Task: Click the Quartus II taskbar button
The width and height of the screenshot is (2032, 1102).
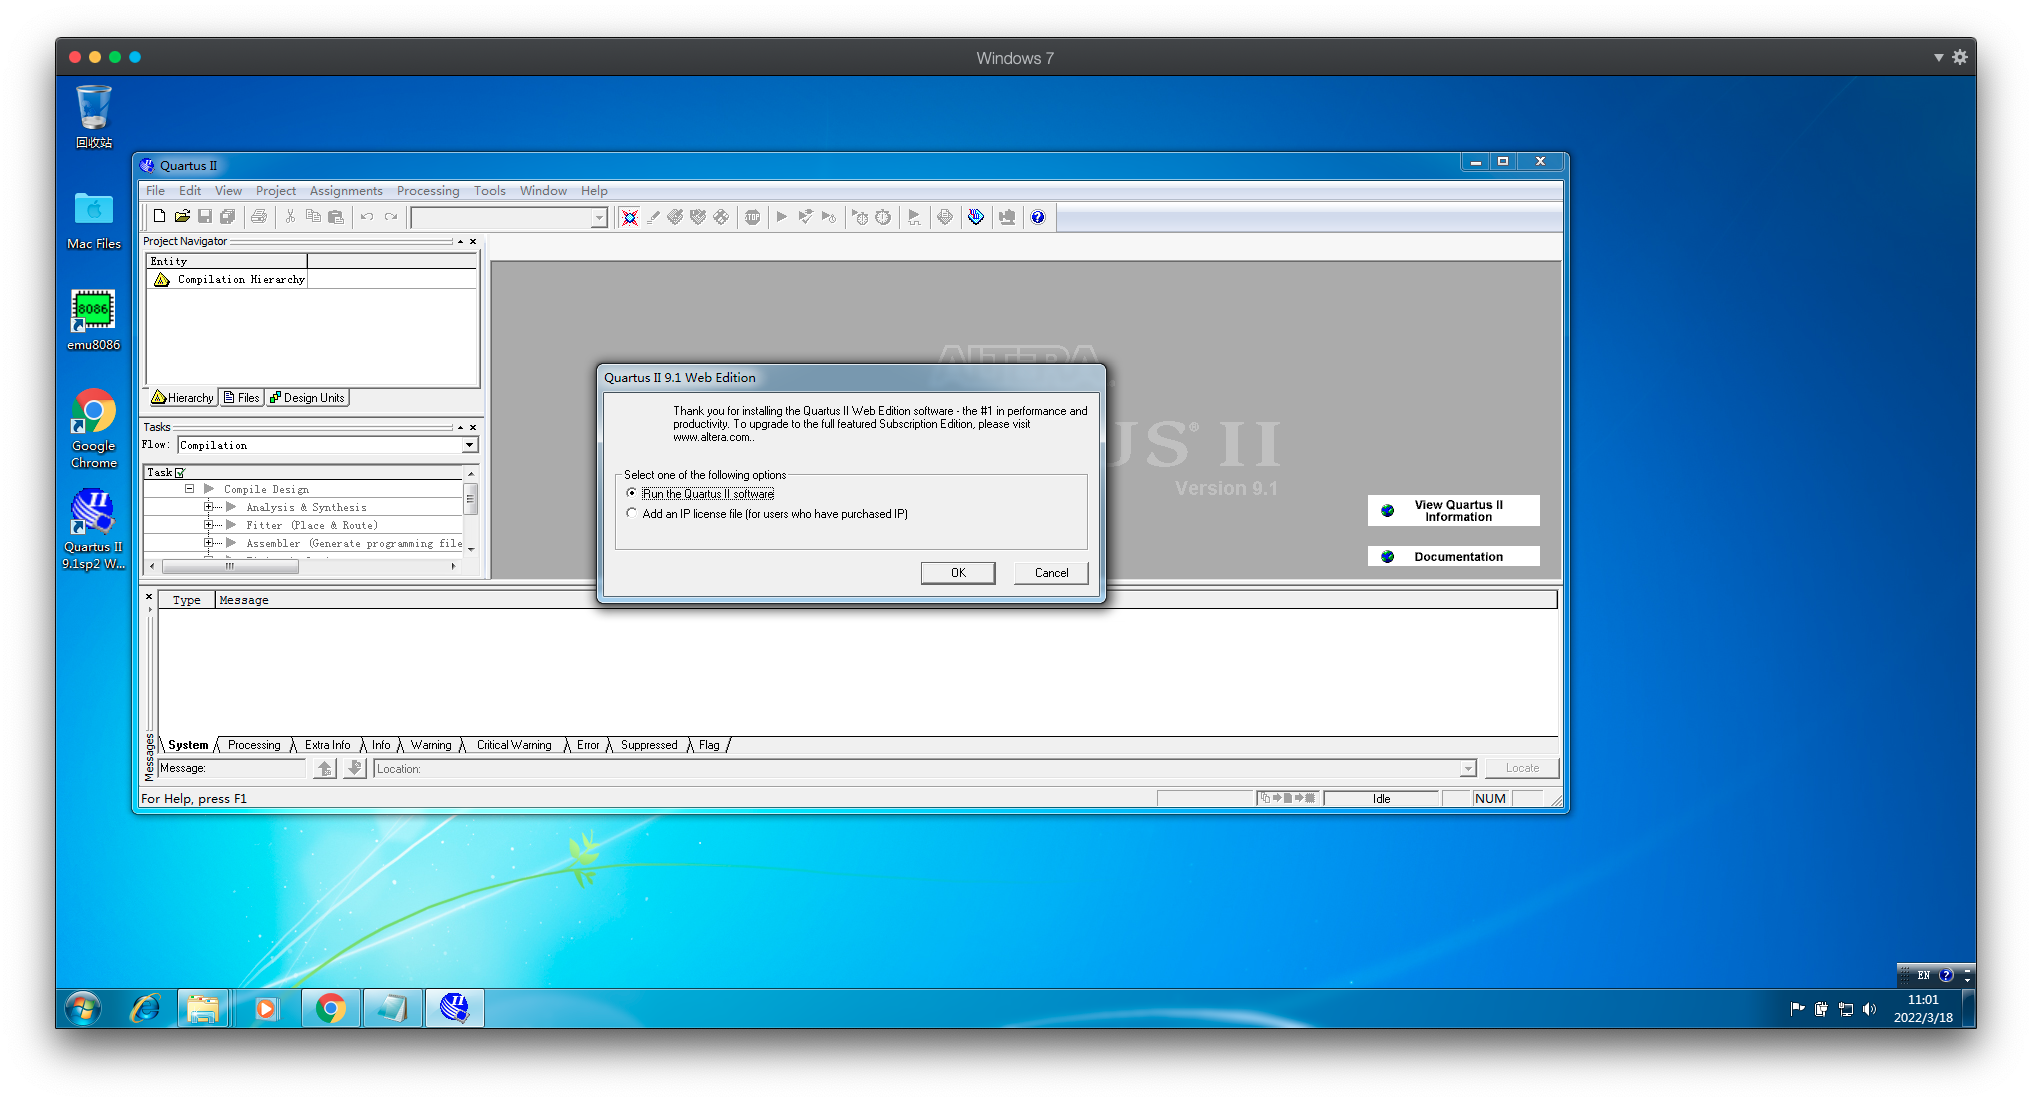Action: [x=455, y=1008]
